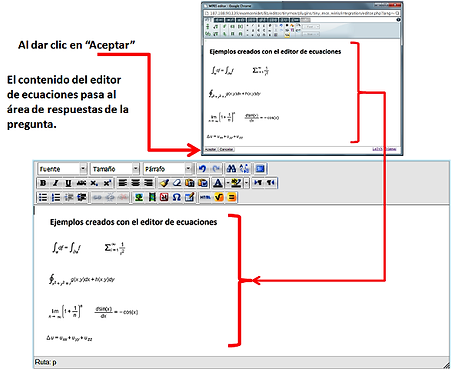The height and width of the screenshot is (369, 451).
Task: Apply superscript formatting
Action: tap(107, 183)
